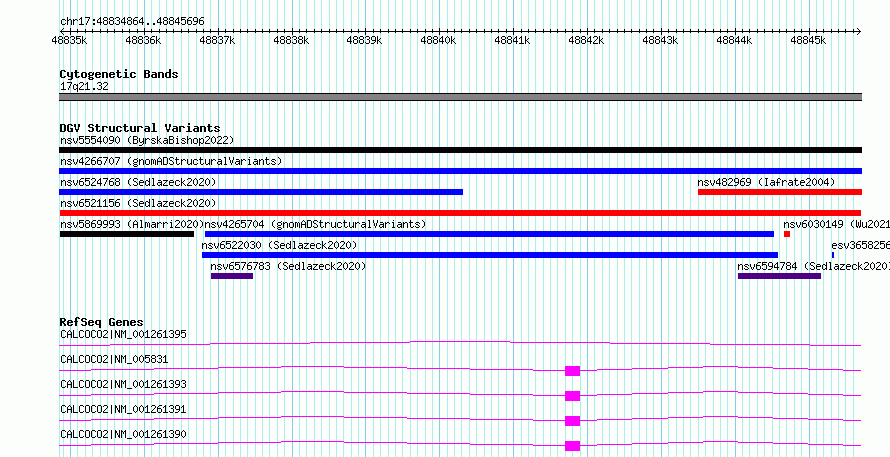
Task: Select the NM_001261390 magenta exon box
Action: click(572, 446)
